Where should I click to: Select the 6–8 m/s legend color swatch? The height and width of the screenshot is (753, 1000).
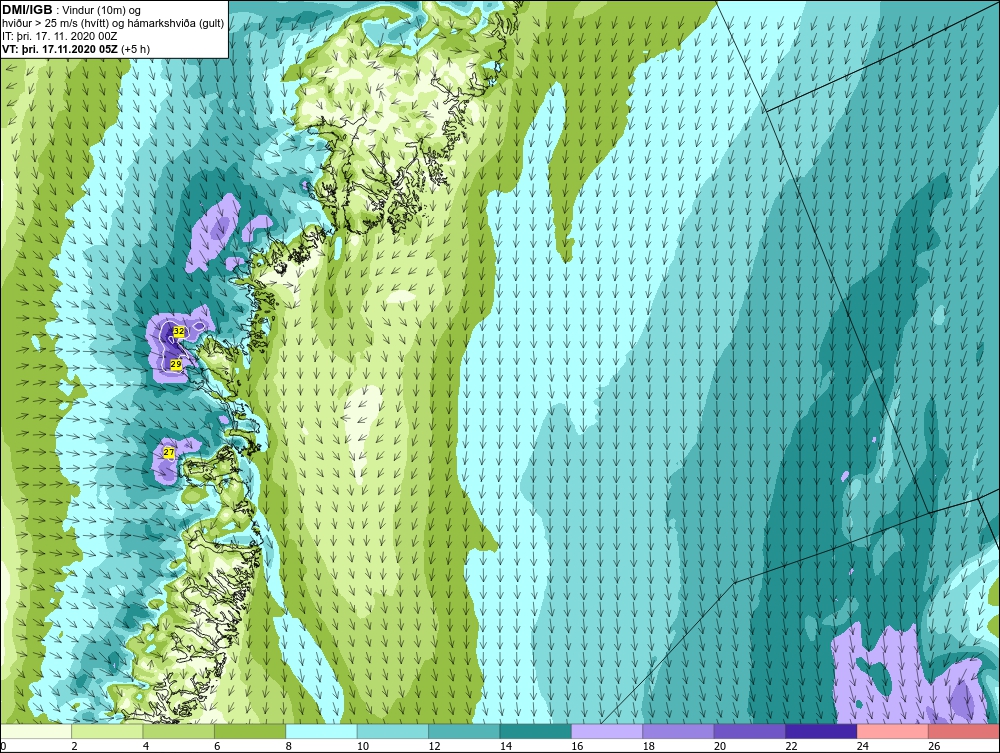[250, 731]
